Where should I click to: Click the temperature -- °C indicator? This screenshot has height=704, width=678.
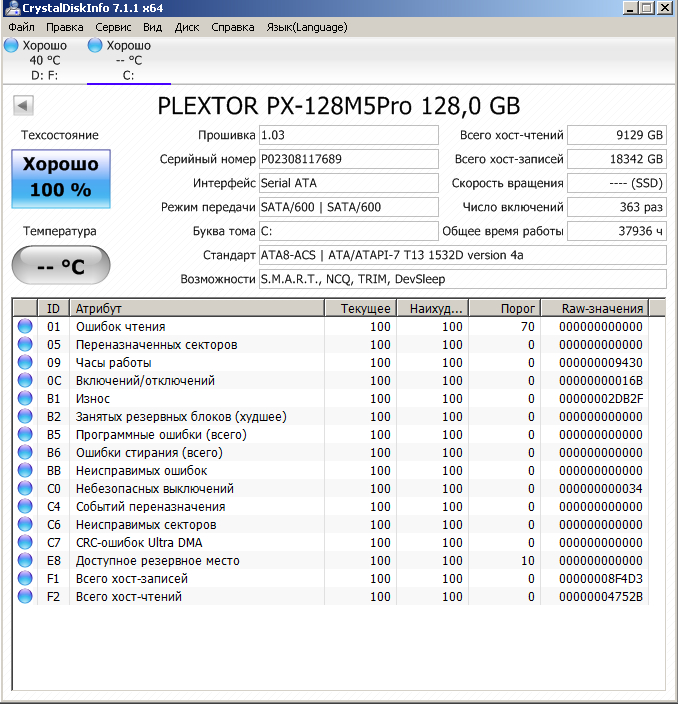[x=61, y=265]
